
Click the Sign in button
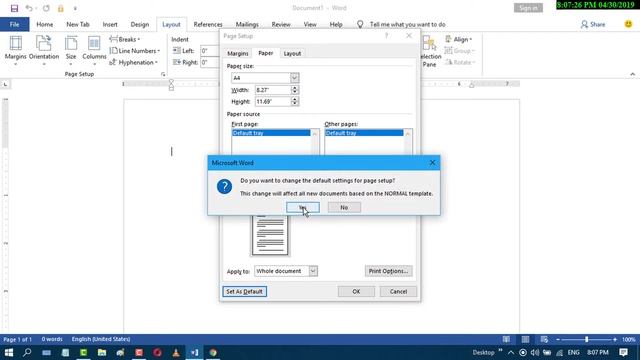(x=528, y=8)
